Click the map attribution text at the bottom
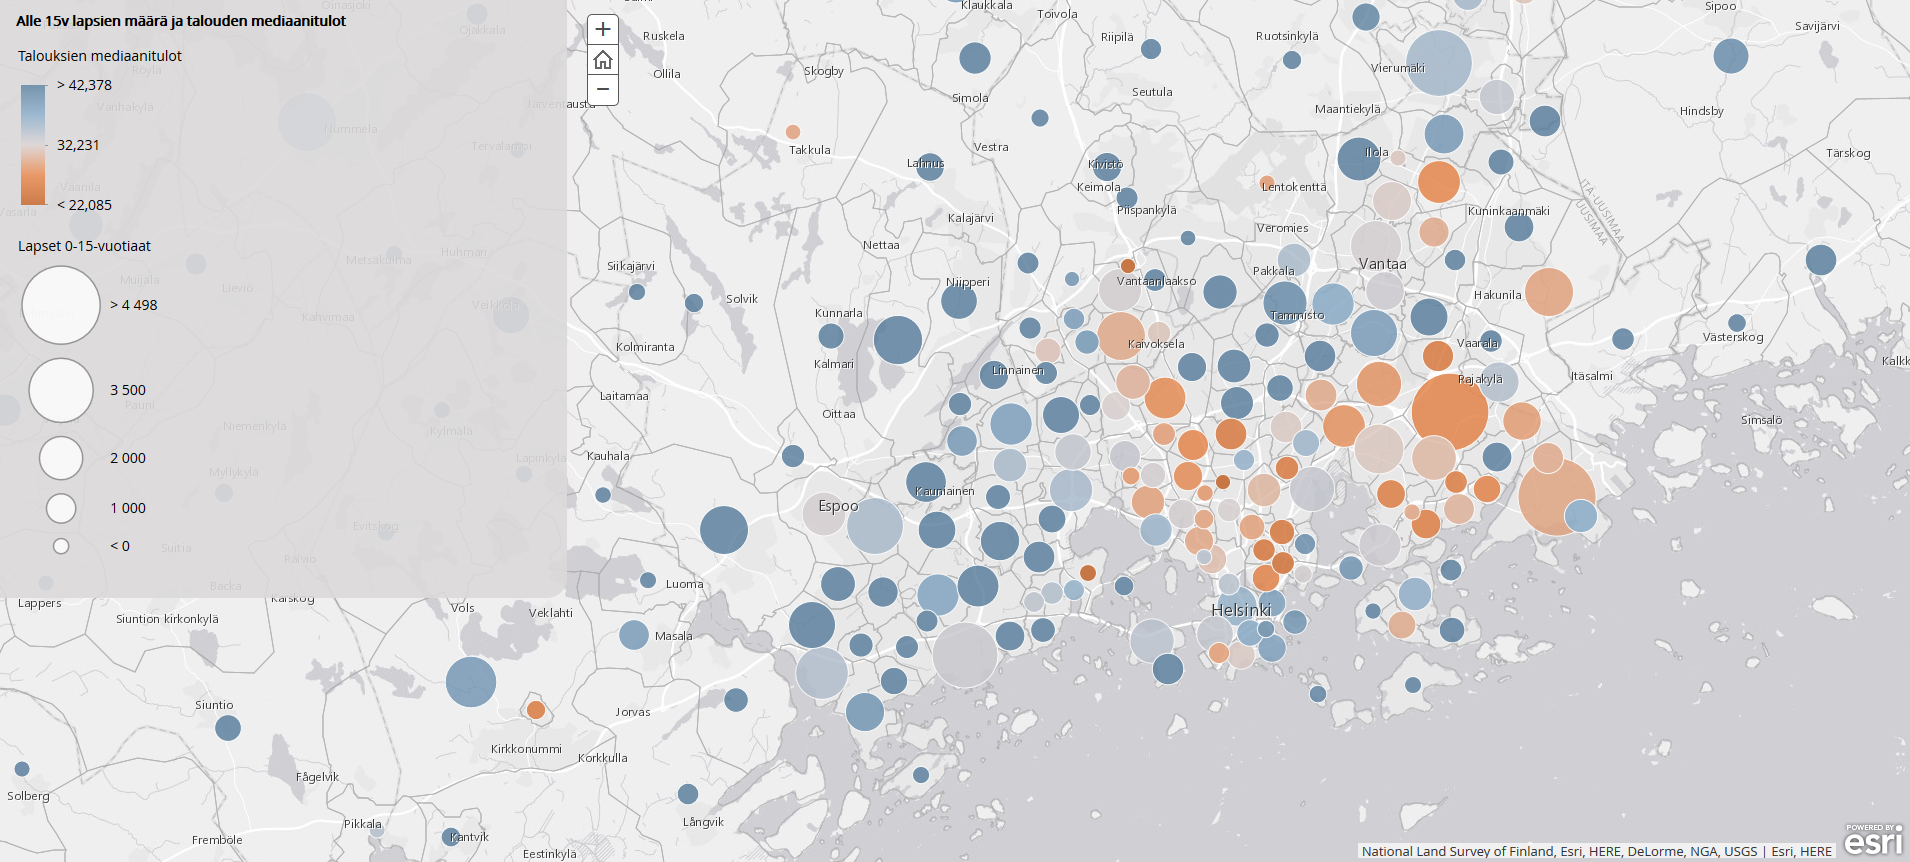This screenshot has height=862, width=1910. coord(1596,851)
